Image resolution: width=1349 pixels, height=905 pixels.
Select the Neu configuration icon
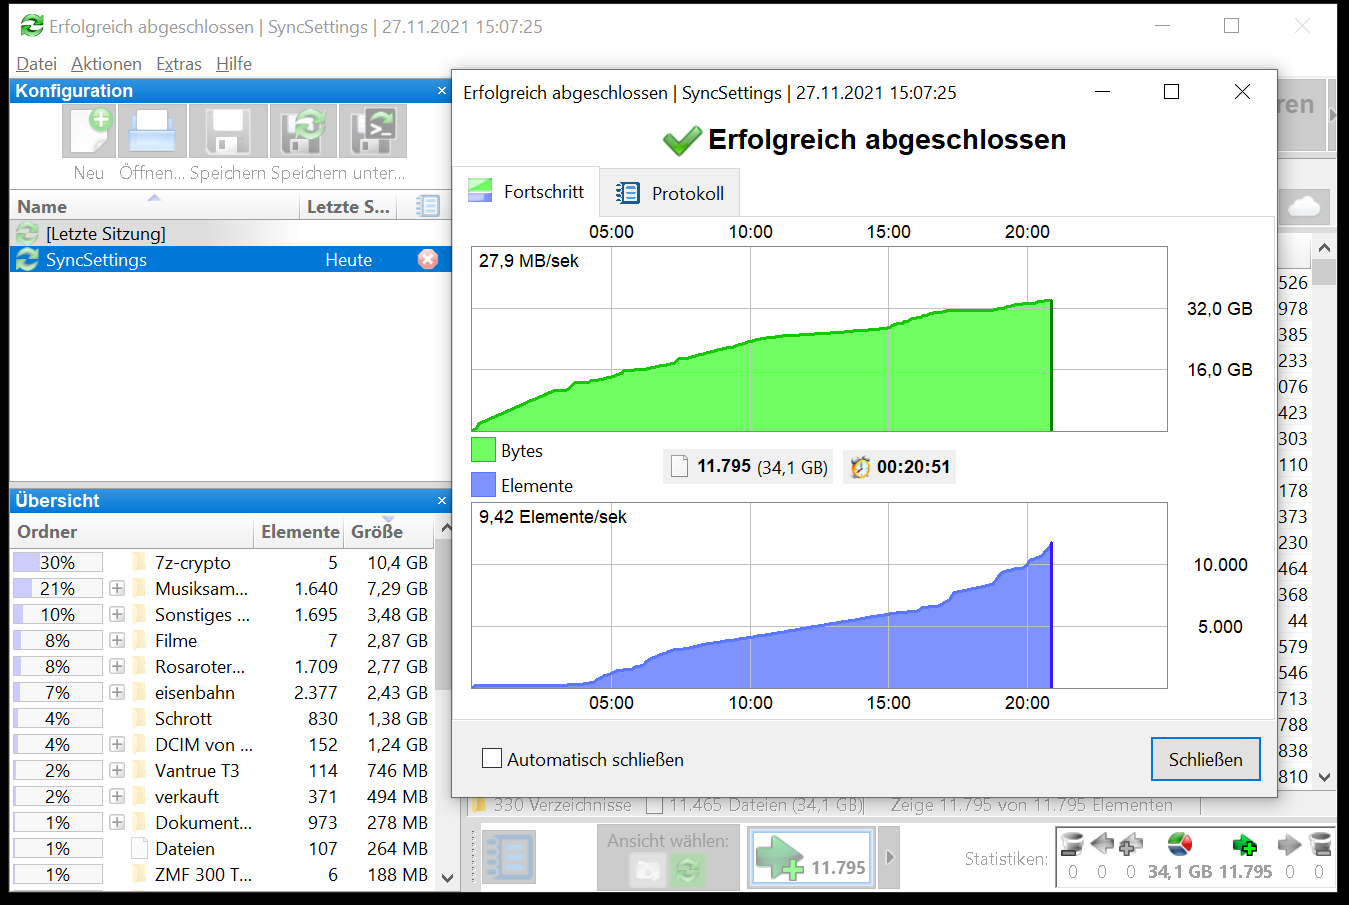pos(88,130)
